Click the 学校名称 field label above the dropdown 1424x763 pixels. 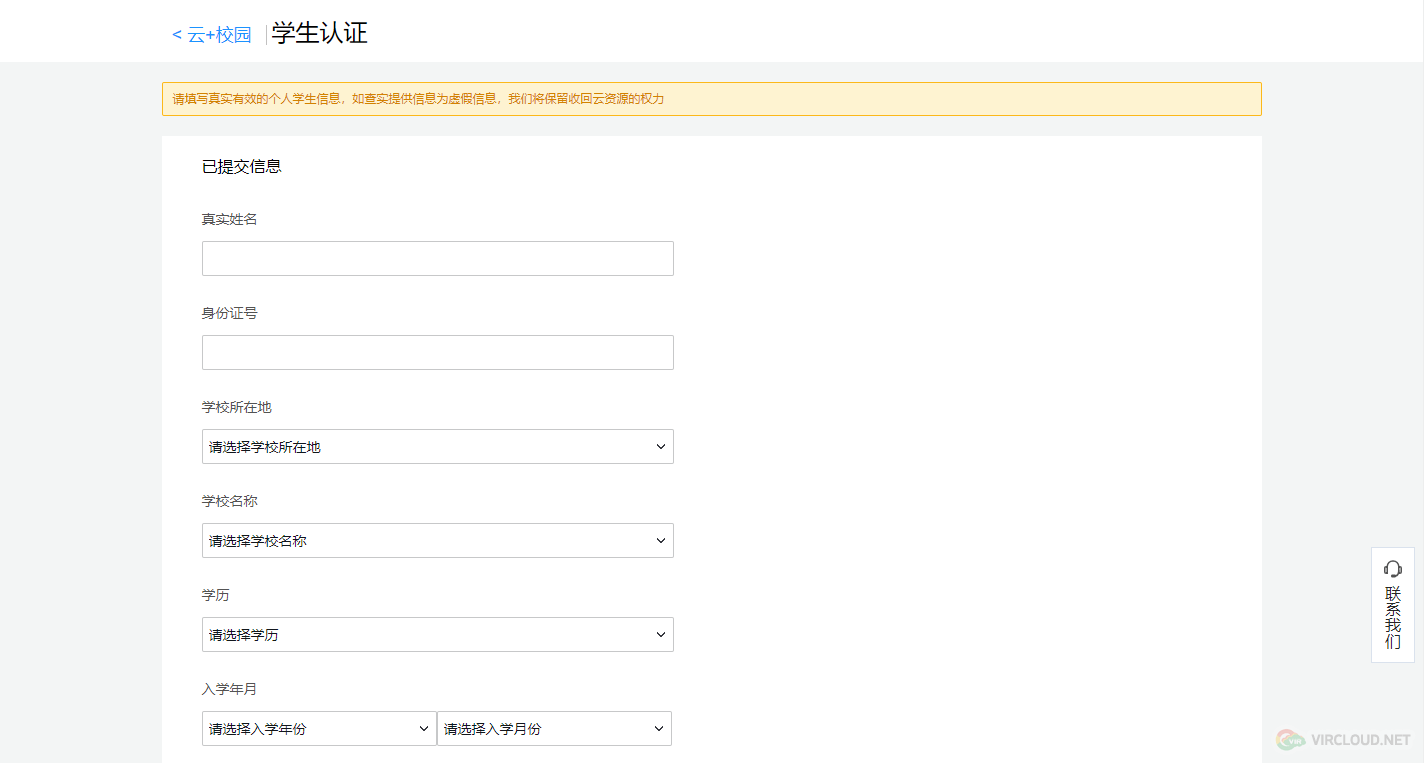coord(230,501)
